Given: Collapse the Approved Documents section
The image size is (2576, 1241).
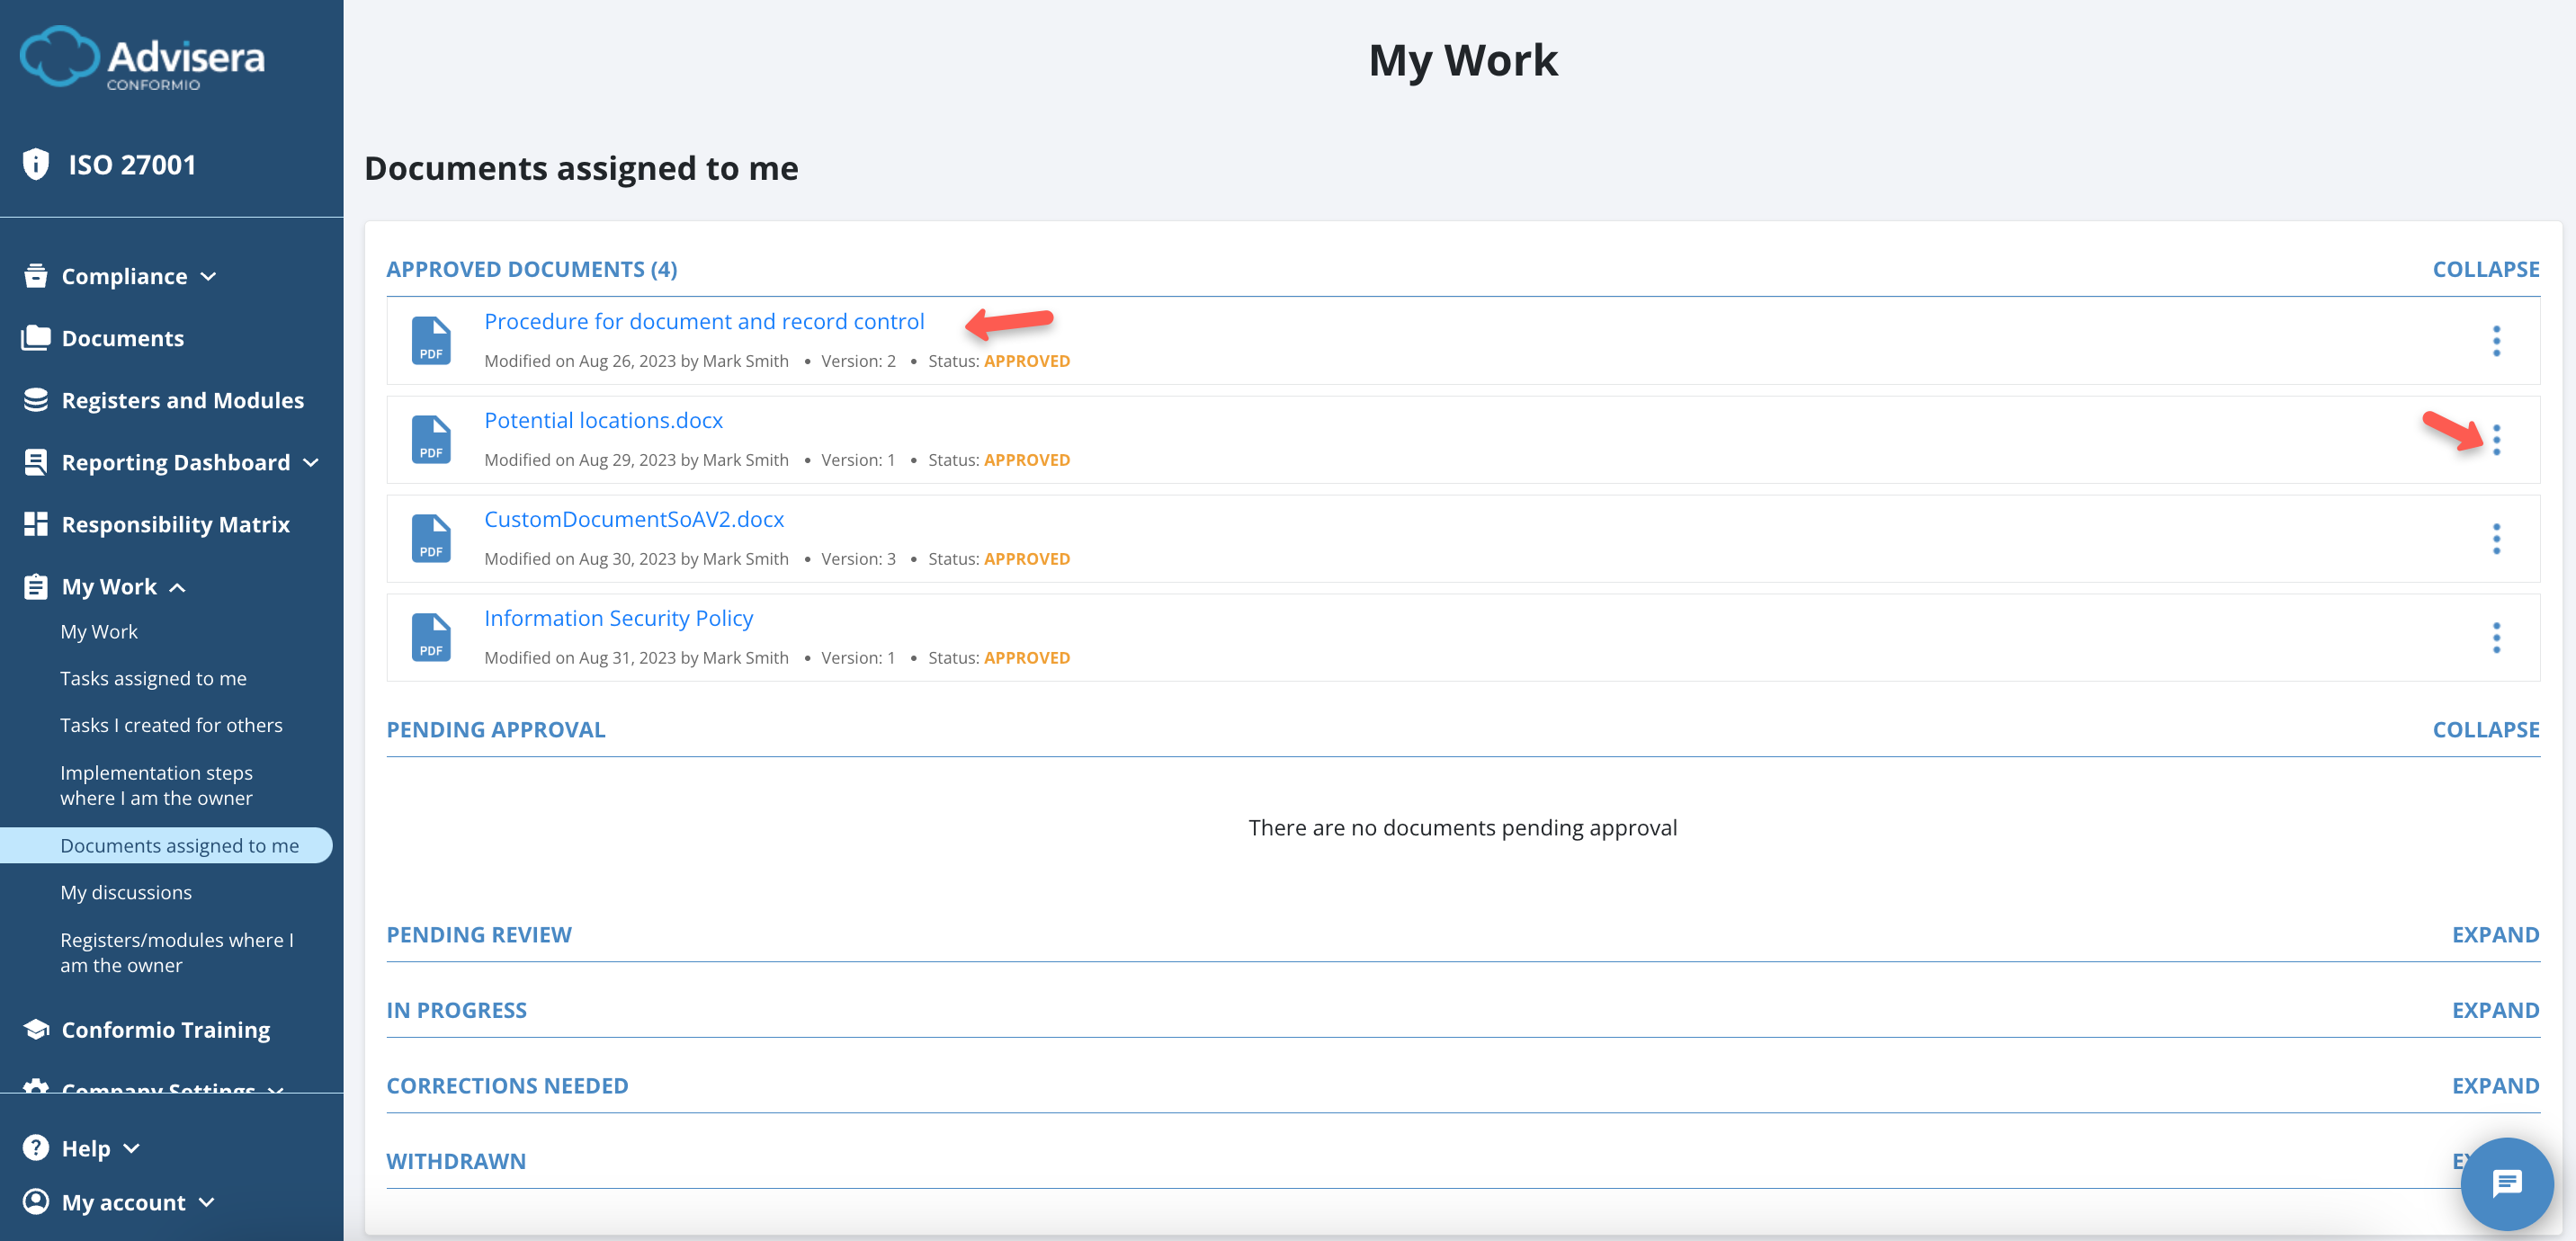Looking at the screenshot, I should pos(2485,269).
